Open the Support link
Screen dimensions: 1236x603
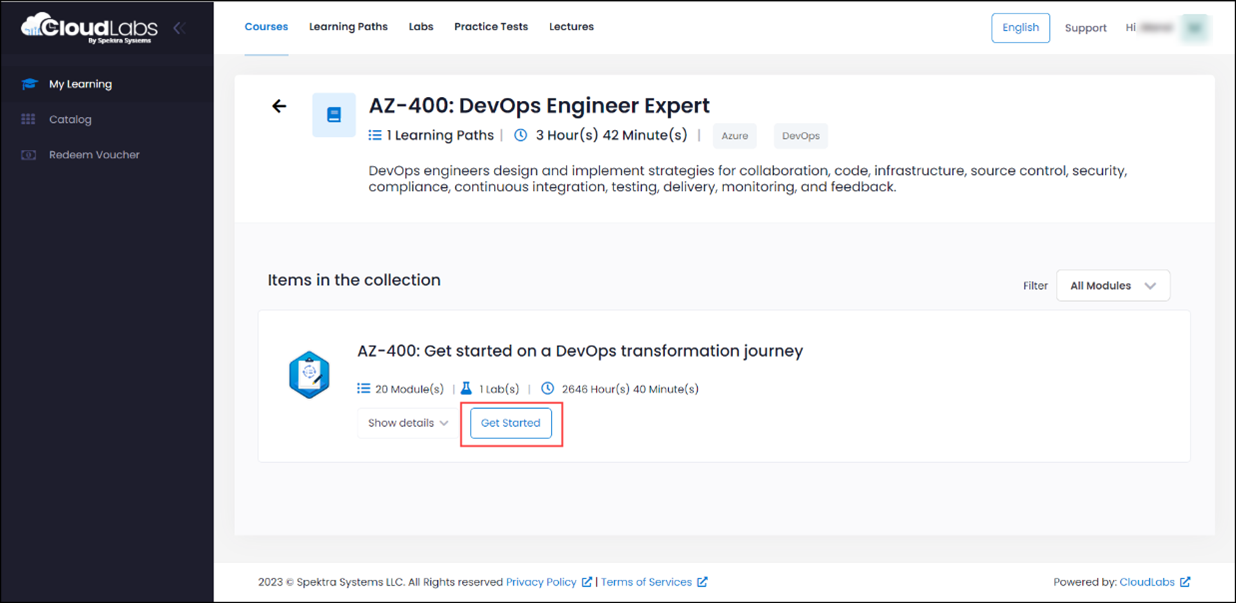[x=1085, y=28]
